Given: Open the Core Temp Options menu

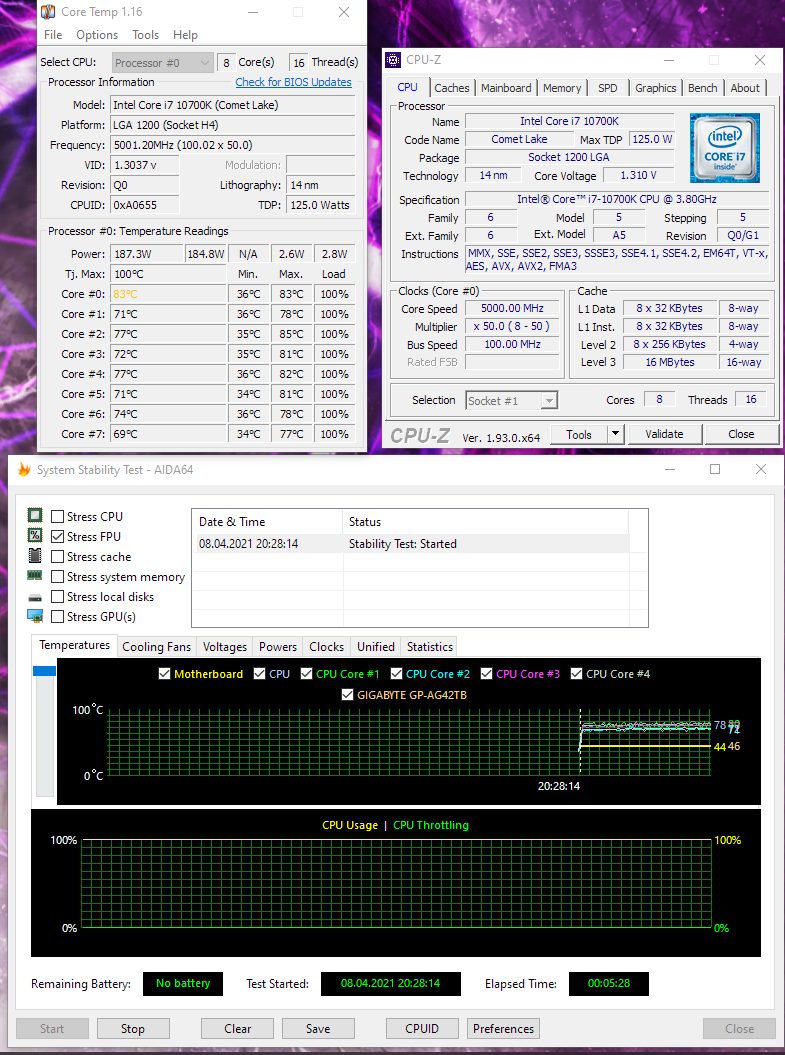Looking at the screenshot, I should tap(97, 35).
